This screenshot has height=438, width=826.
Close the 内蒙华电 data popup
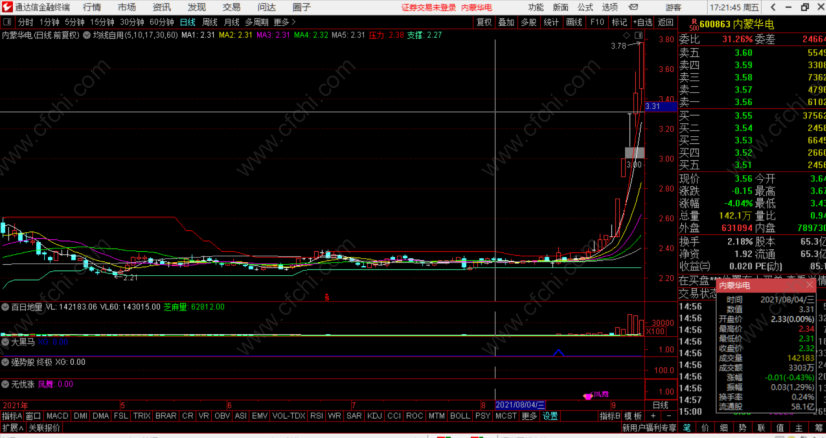[x=810, y=285]
